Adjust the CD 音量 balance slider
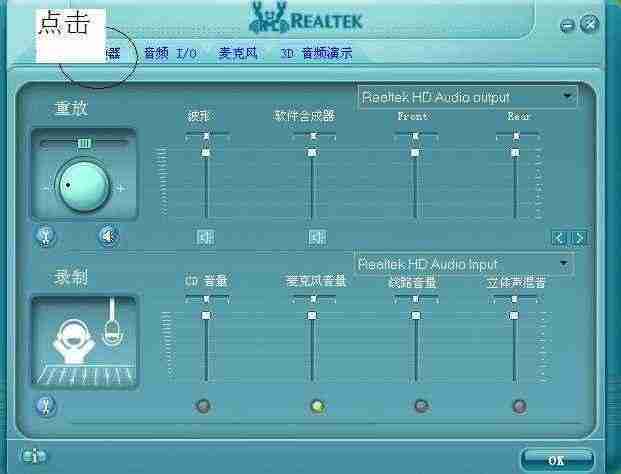621x474 pixels. pos(207,299)
